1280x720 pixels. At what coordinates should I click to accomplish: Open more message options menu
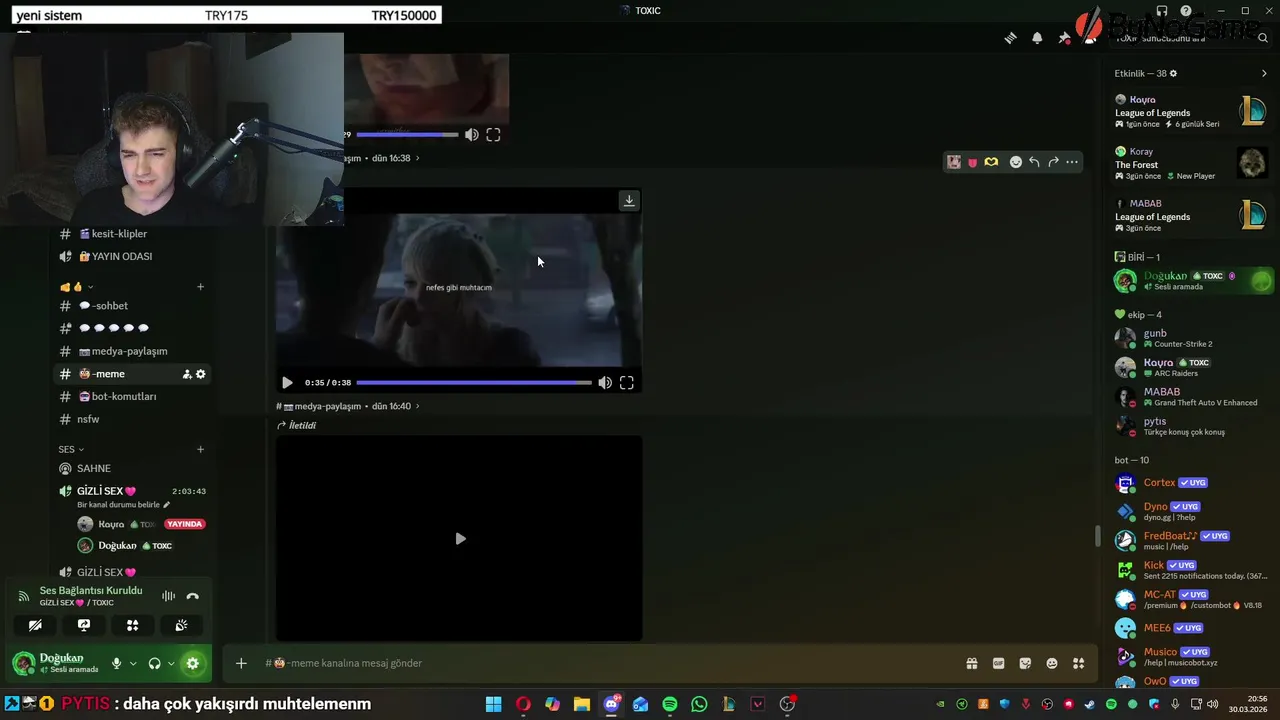[x=1072, y=162]
